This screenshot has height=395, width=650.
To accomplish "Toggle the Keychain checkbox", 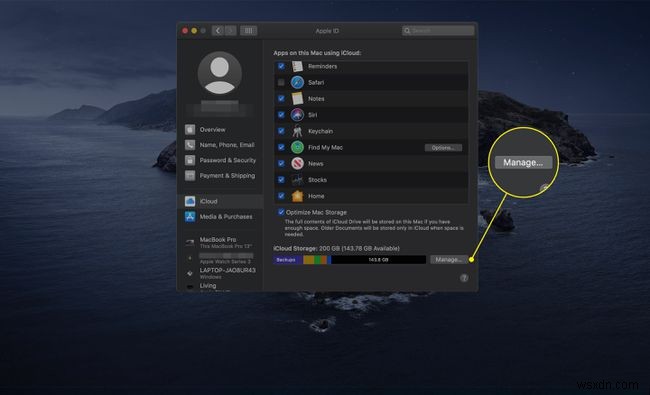I will (281, 131).
